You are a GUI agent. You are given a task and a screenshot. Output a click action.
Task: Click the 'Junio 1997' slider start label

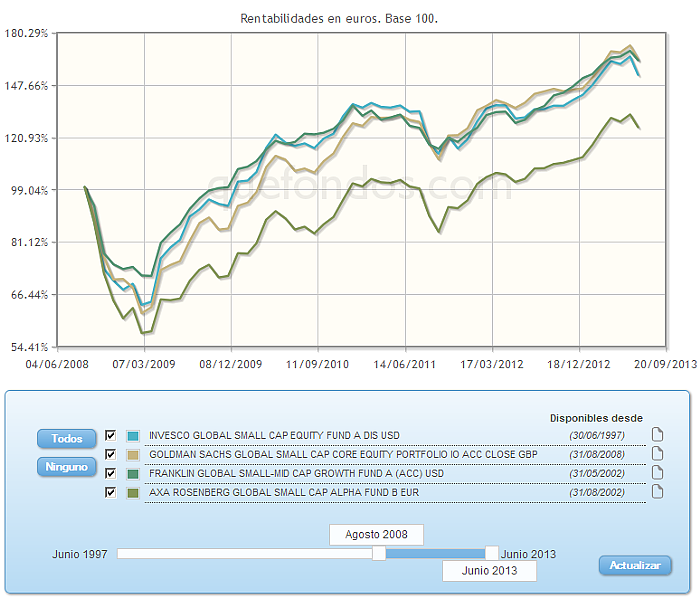click(x=80, y=554)
